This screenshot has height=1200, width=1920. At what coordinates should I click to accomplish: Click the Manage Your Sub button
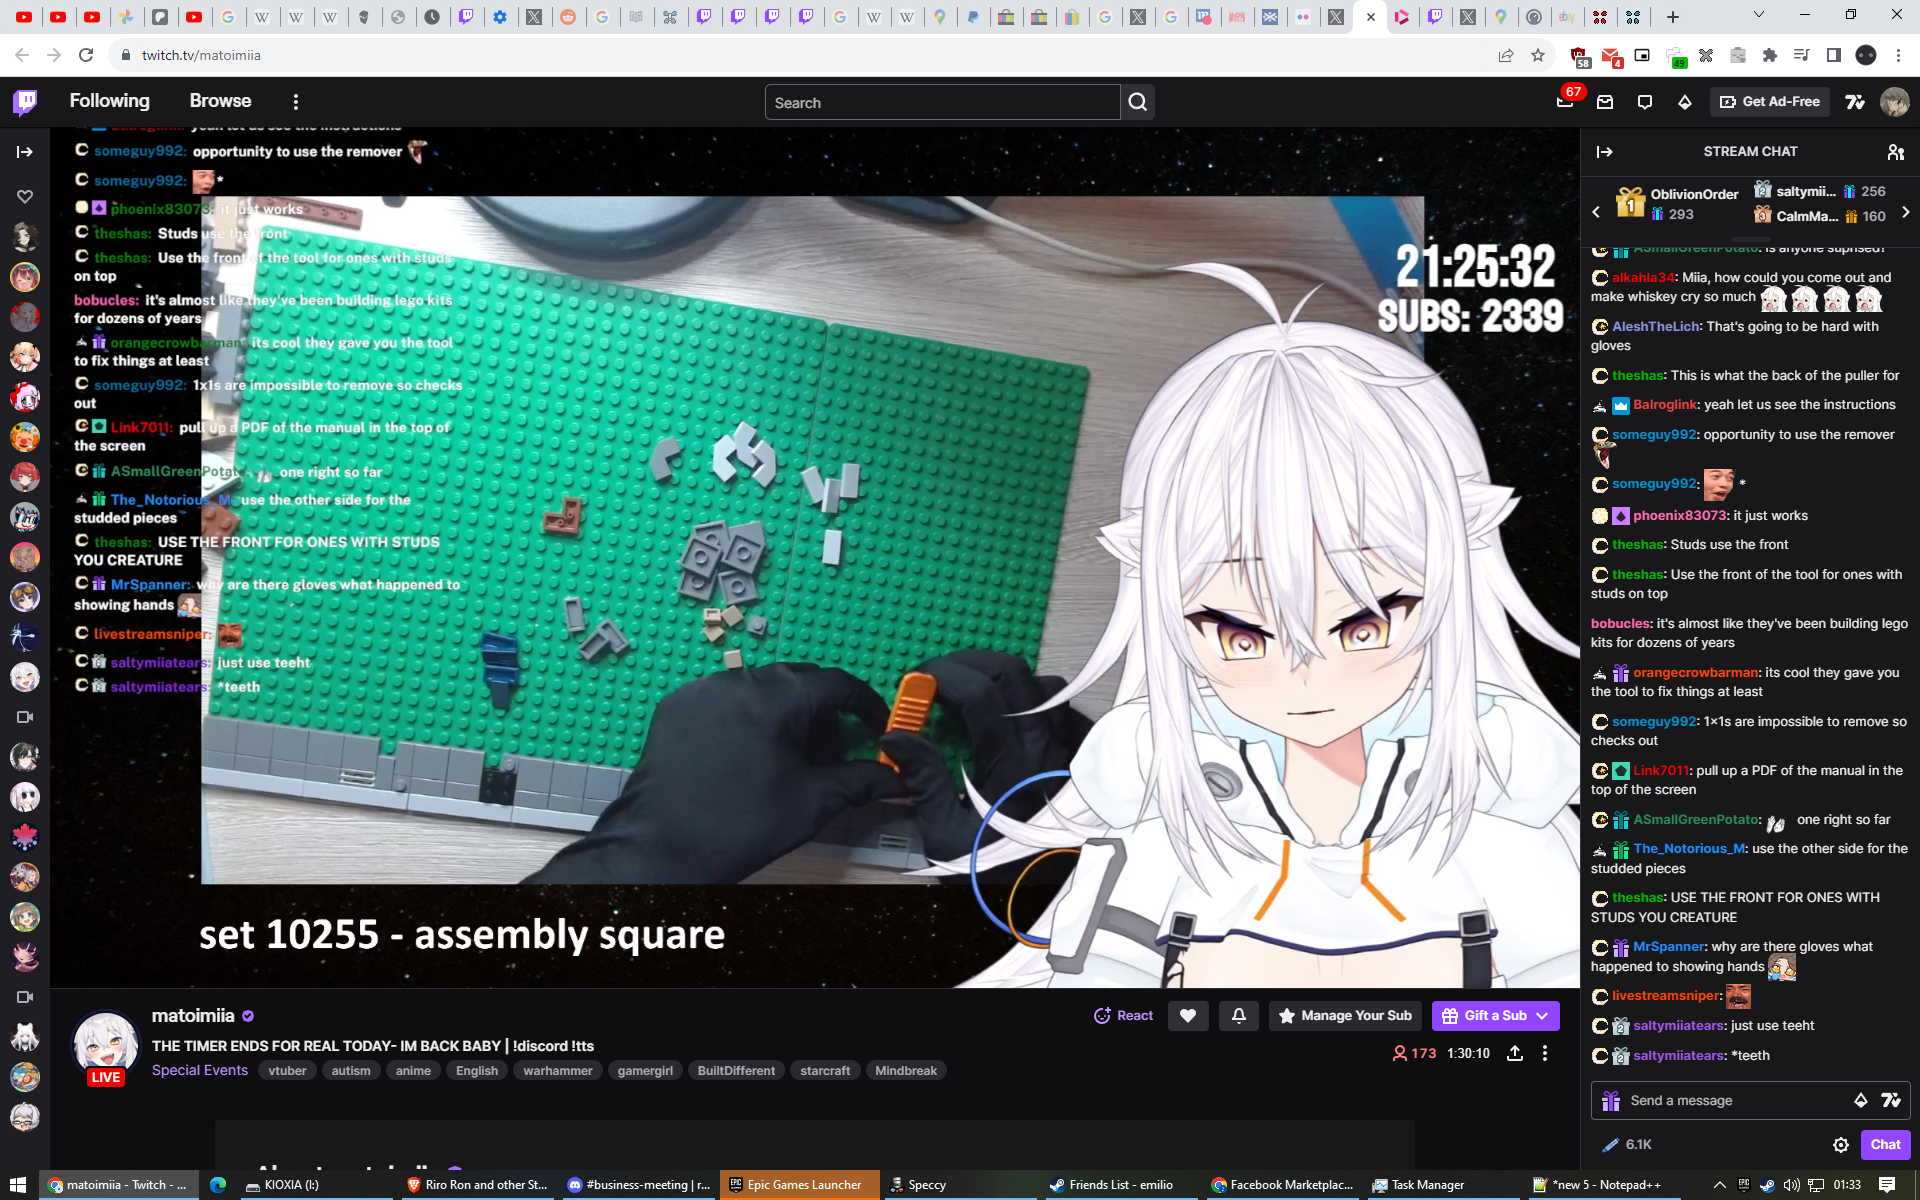tap(1345, 1016)
